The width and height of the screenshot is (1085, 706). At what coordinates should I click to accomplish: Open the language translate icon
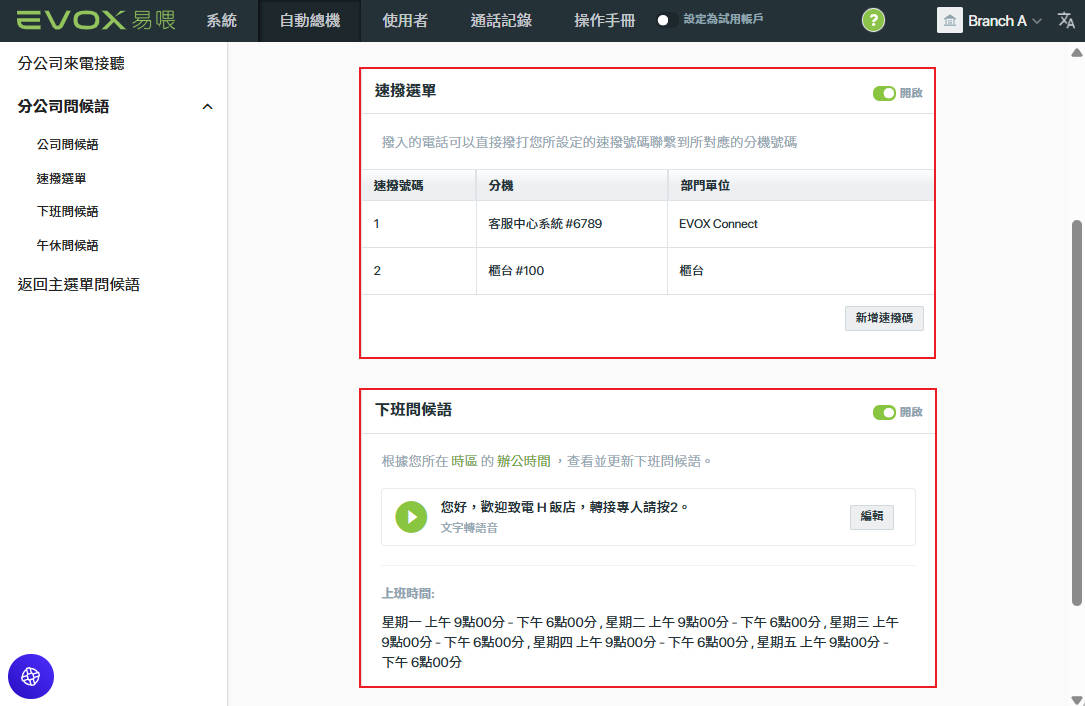point(1066,20)
